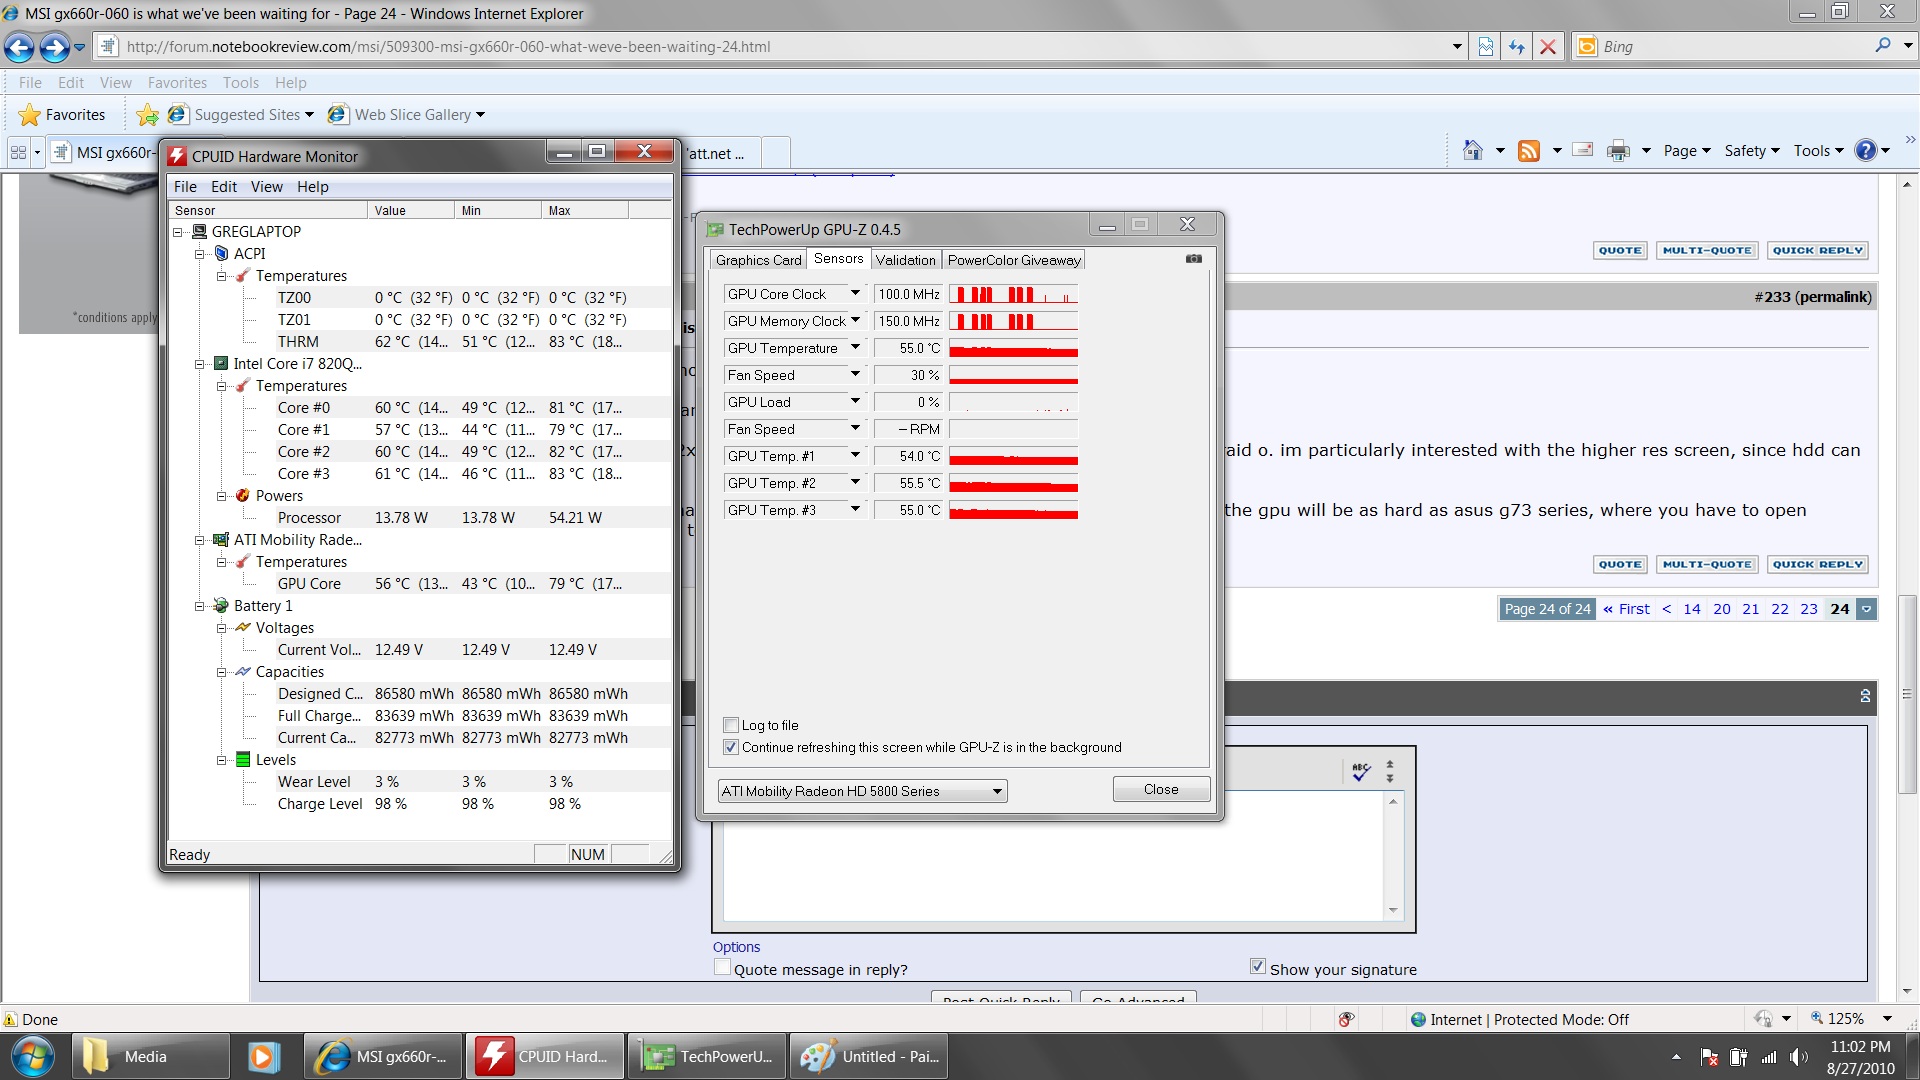
Task: Click the IE Home icon
Action: 1472,151
